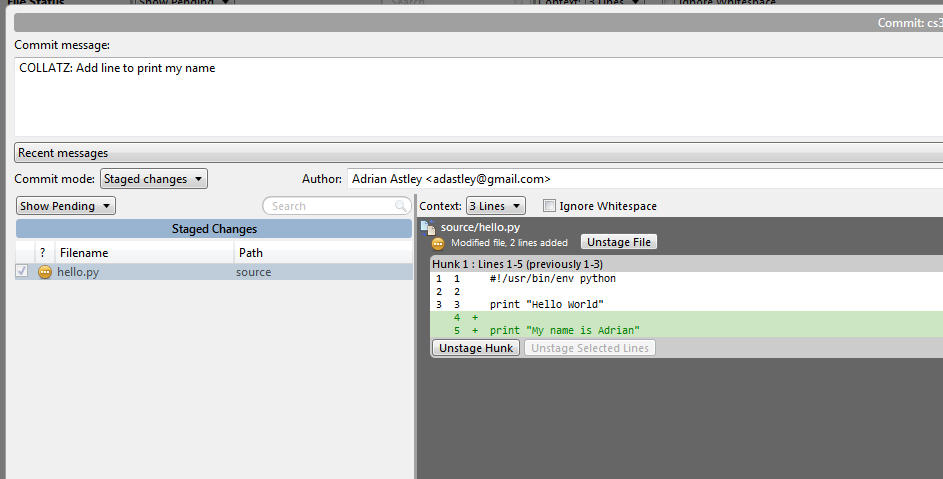Select the 'print "Hello World"' diff line

(x=687, y=304)
